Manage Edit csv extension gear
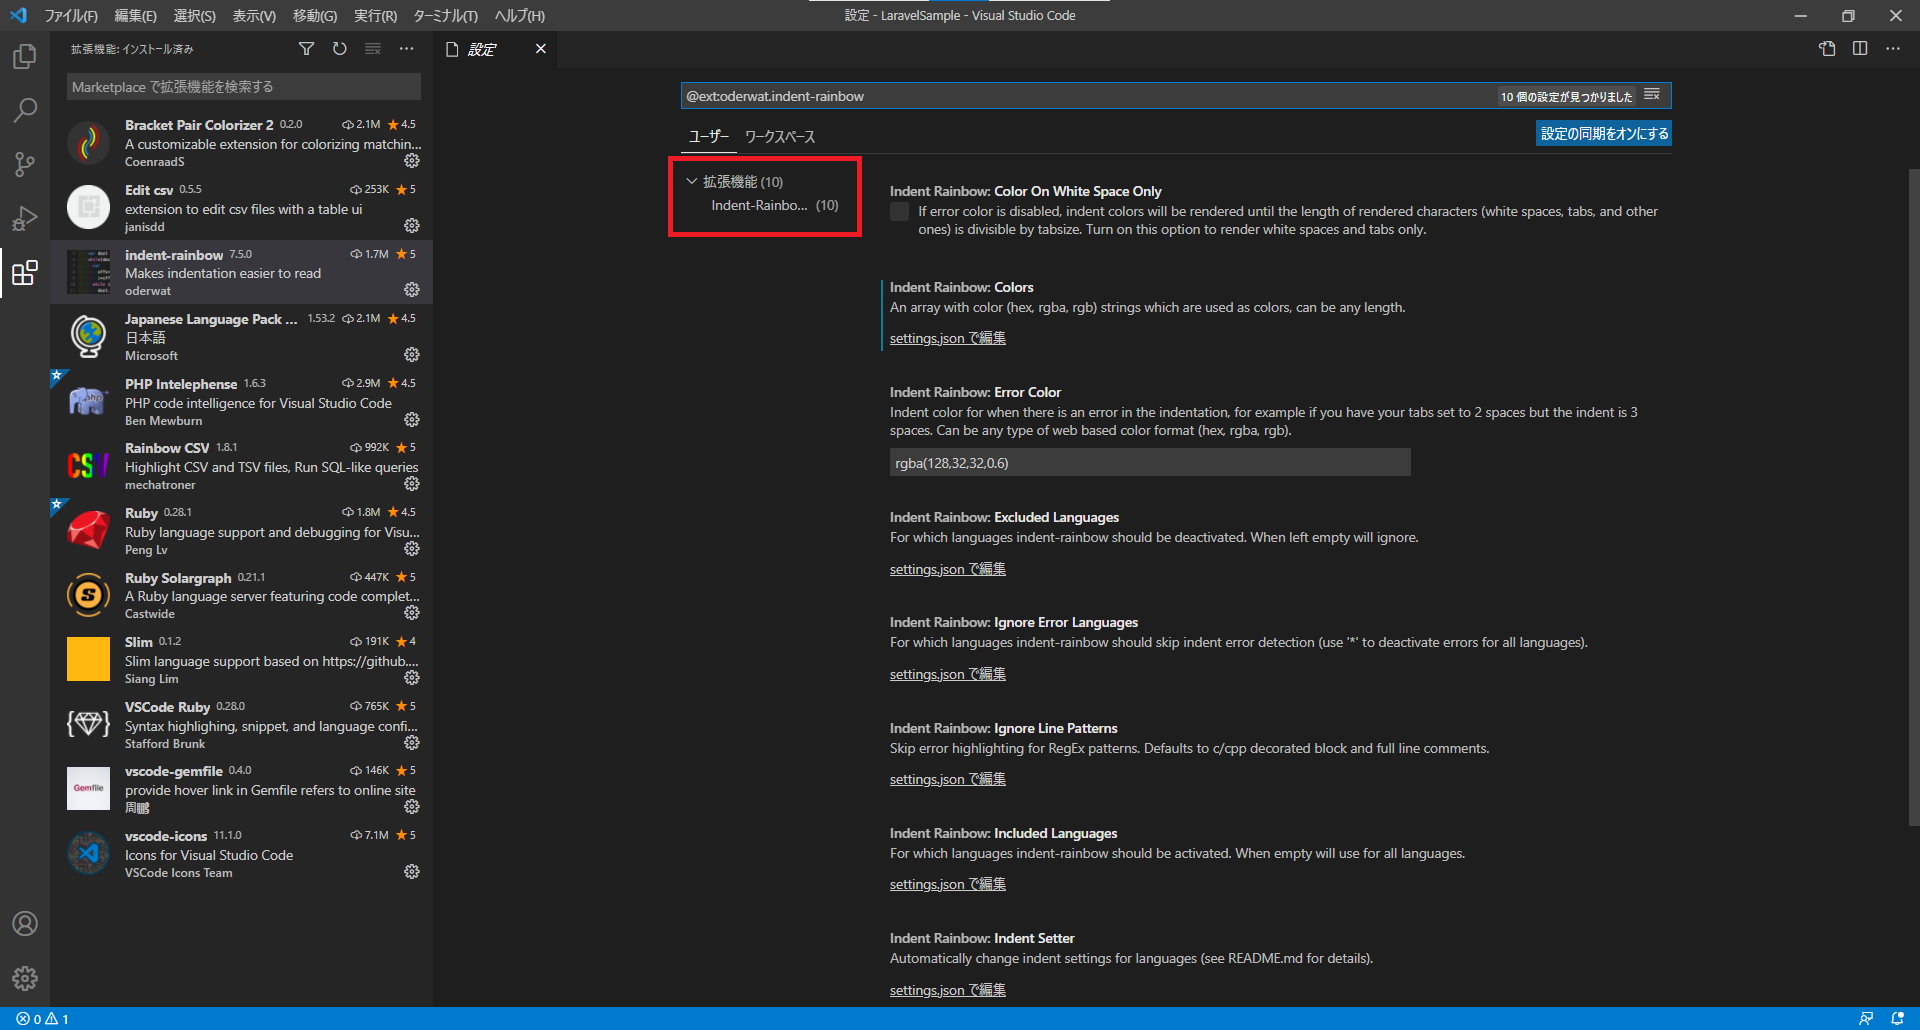1920x1030 pixels. tap(412, 226)
